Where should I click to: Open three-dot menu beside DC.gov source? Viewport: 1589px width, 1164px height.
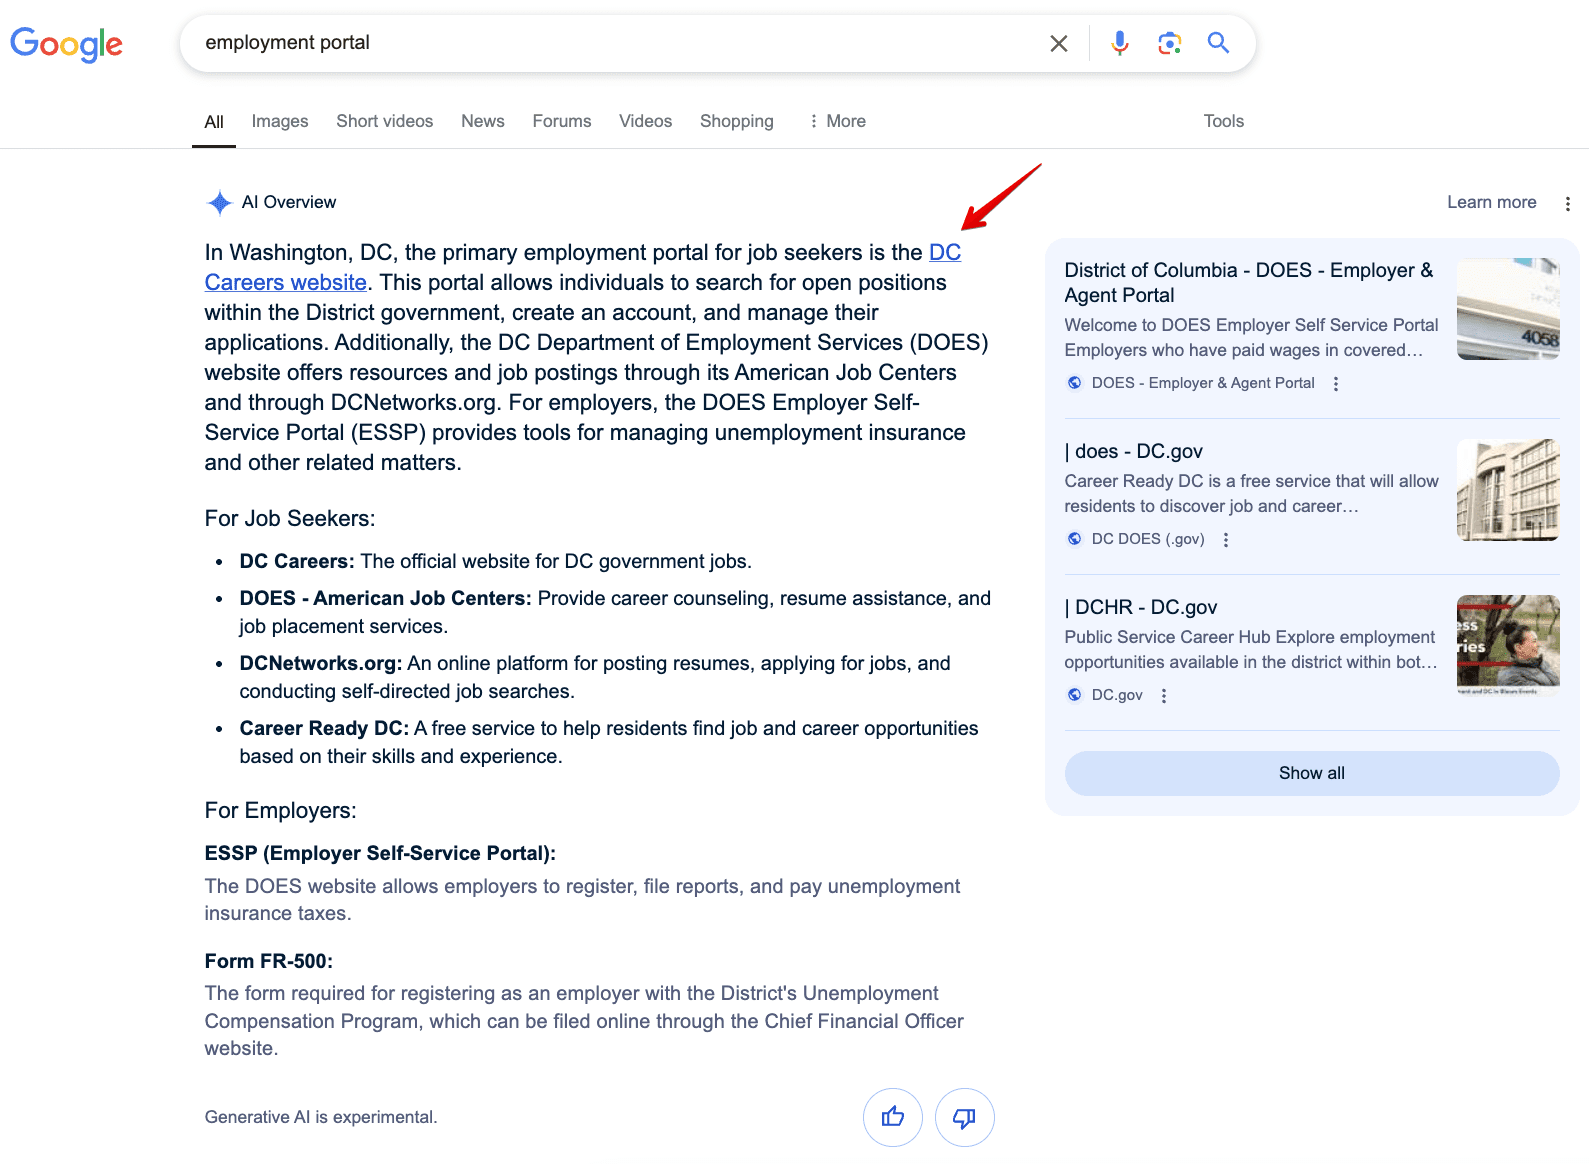(1163, 695)
